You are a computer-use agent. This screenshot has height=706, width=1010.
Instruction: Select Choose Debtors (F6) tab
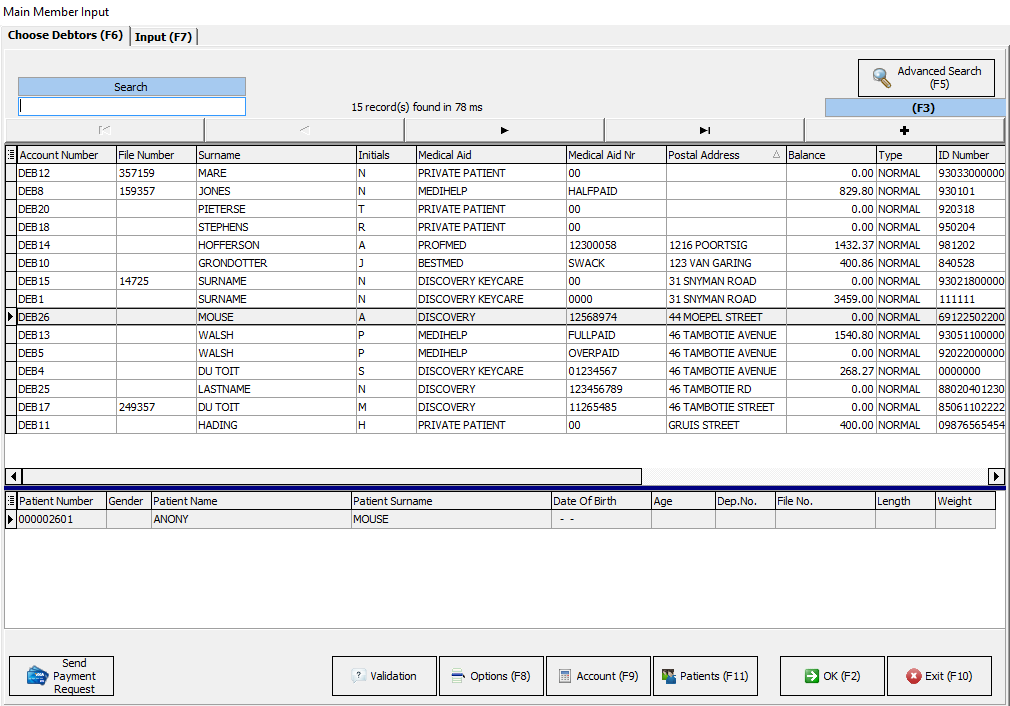click(x=66, y=36)
